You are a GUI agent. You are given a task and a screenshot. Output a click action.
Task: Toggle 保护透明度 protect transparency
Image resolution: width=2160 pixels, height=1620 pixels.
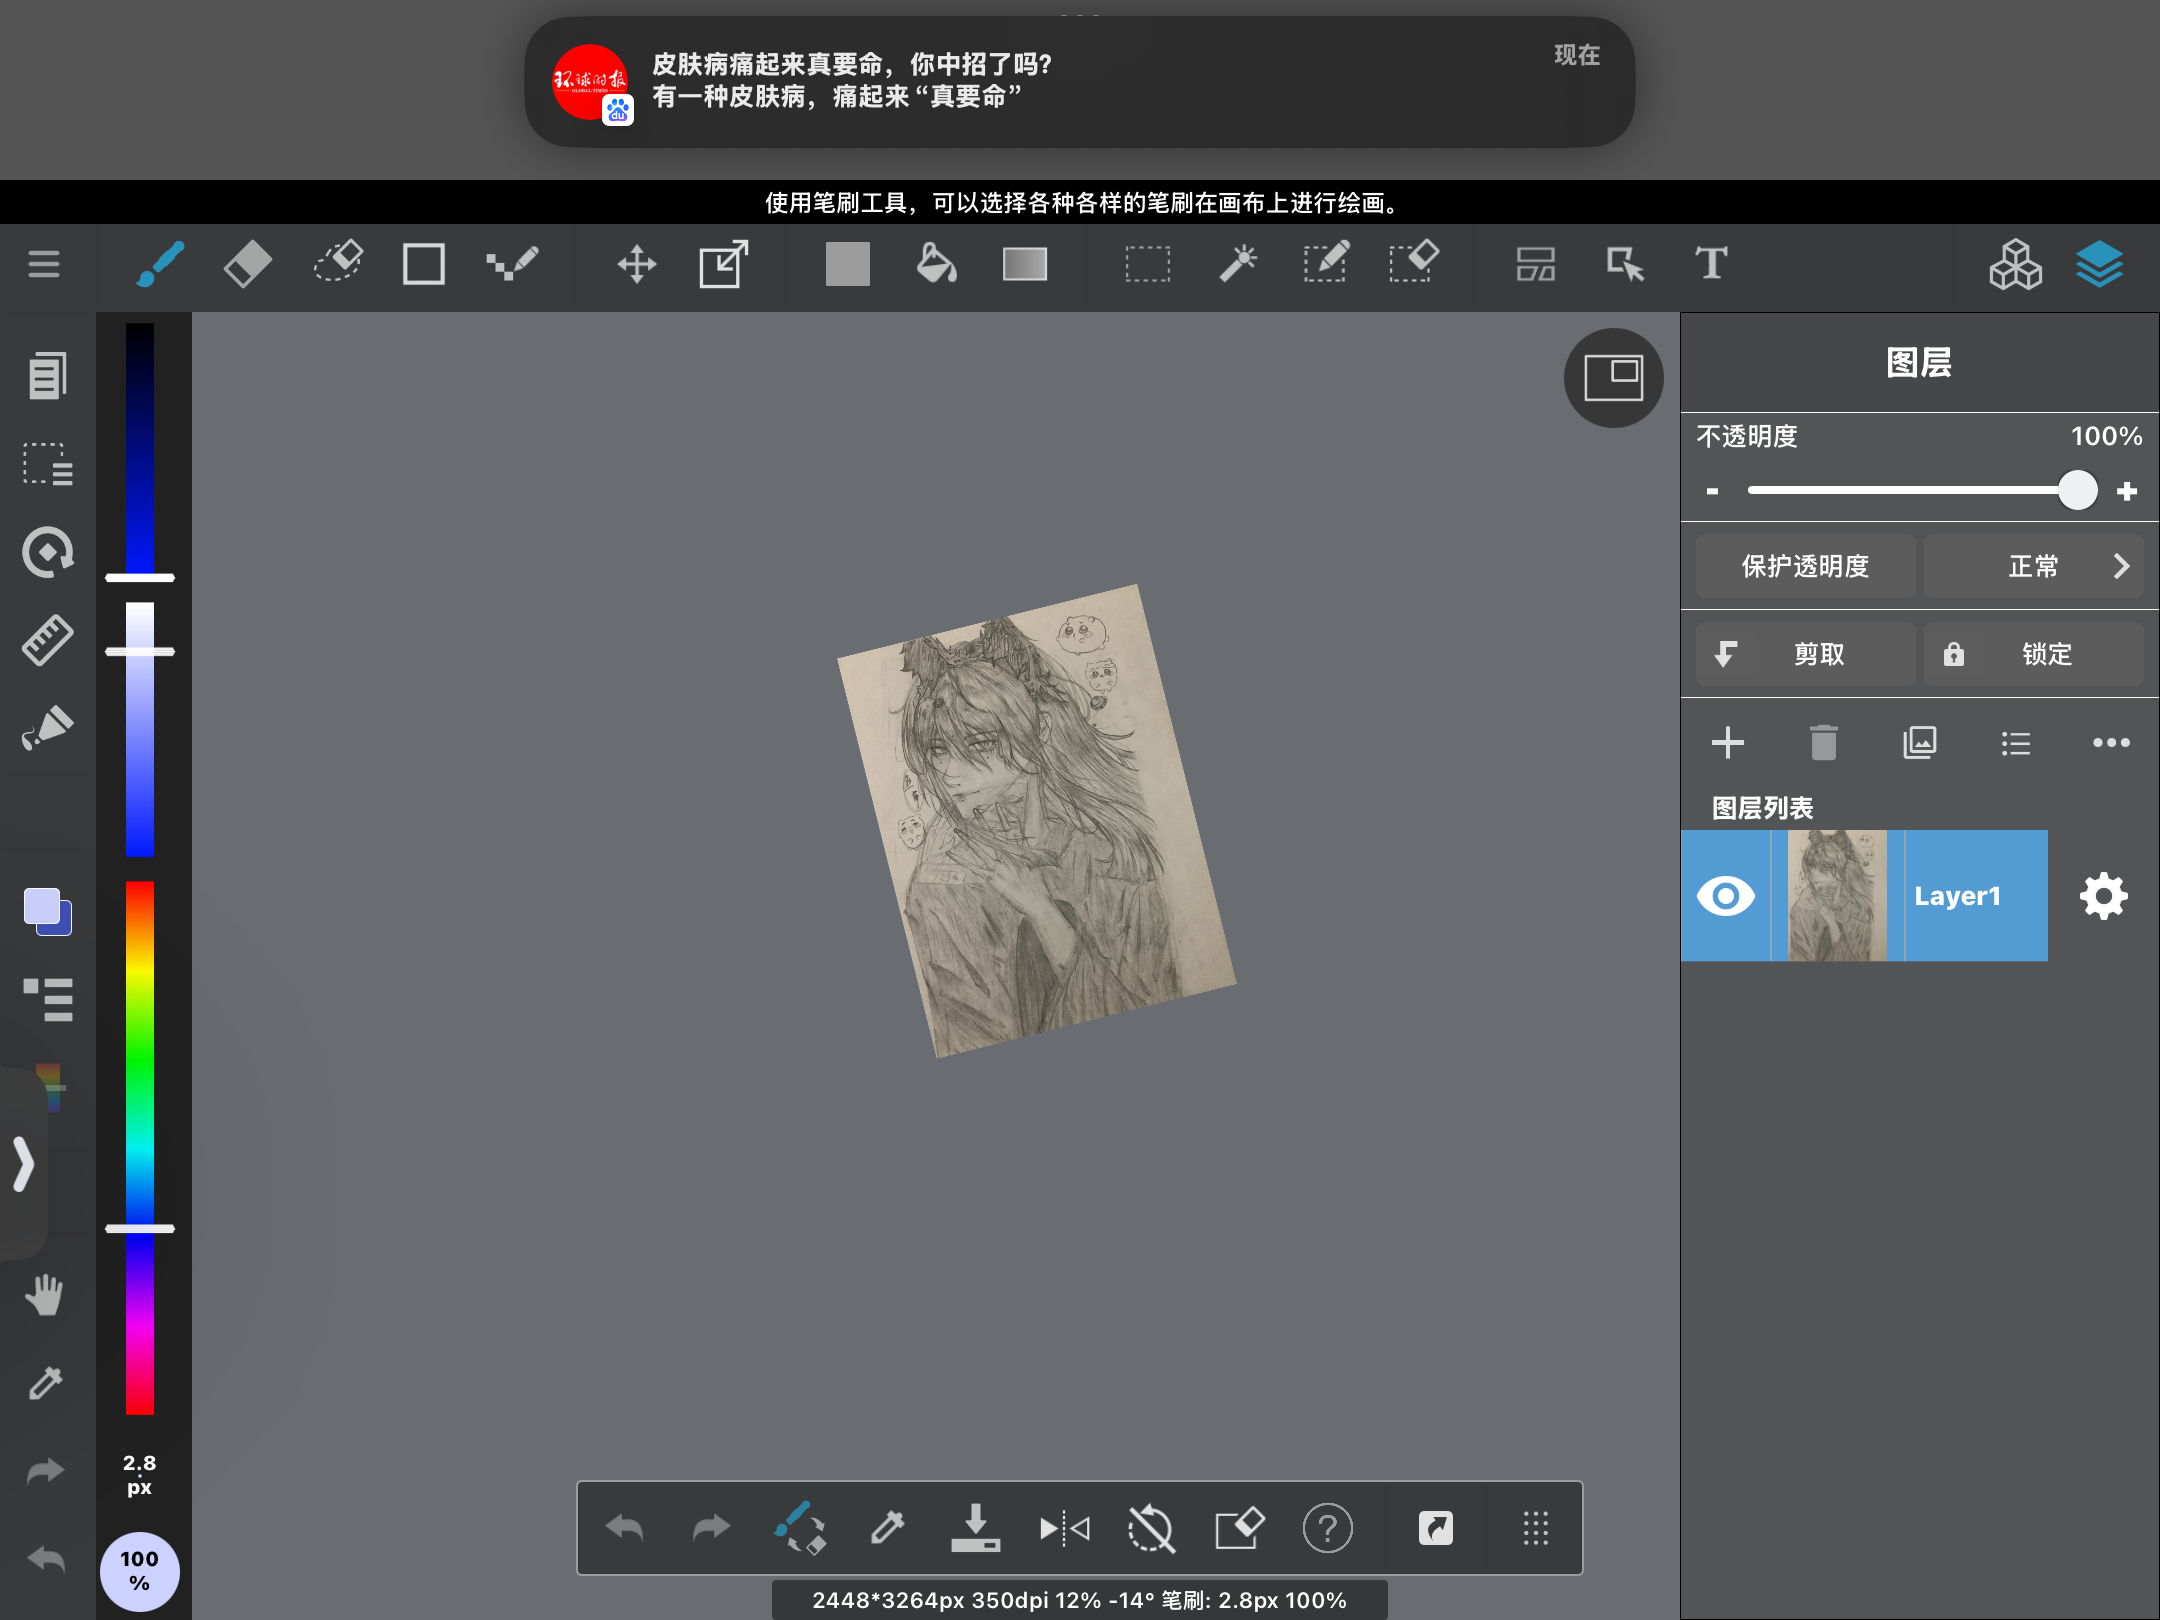(1805, 566)
